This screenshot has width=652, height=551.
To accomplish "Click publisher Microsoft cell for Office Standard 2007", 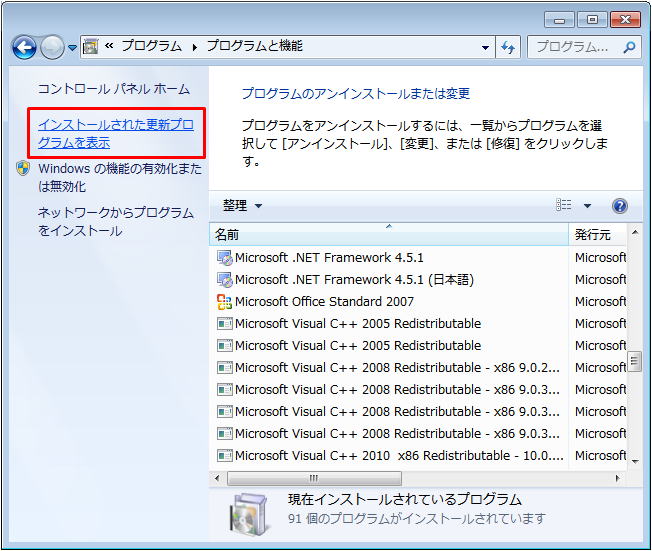I will [x=600, y=301].
